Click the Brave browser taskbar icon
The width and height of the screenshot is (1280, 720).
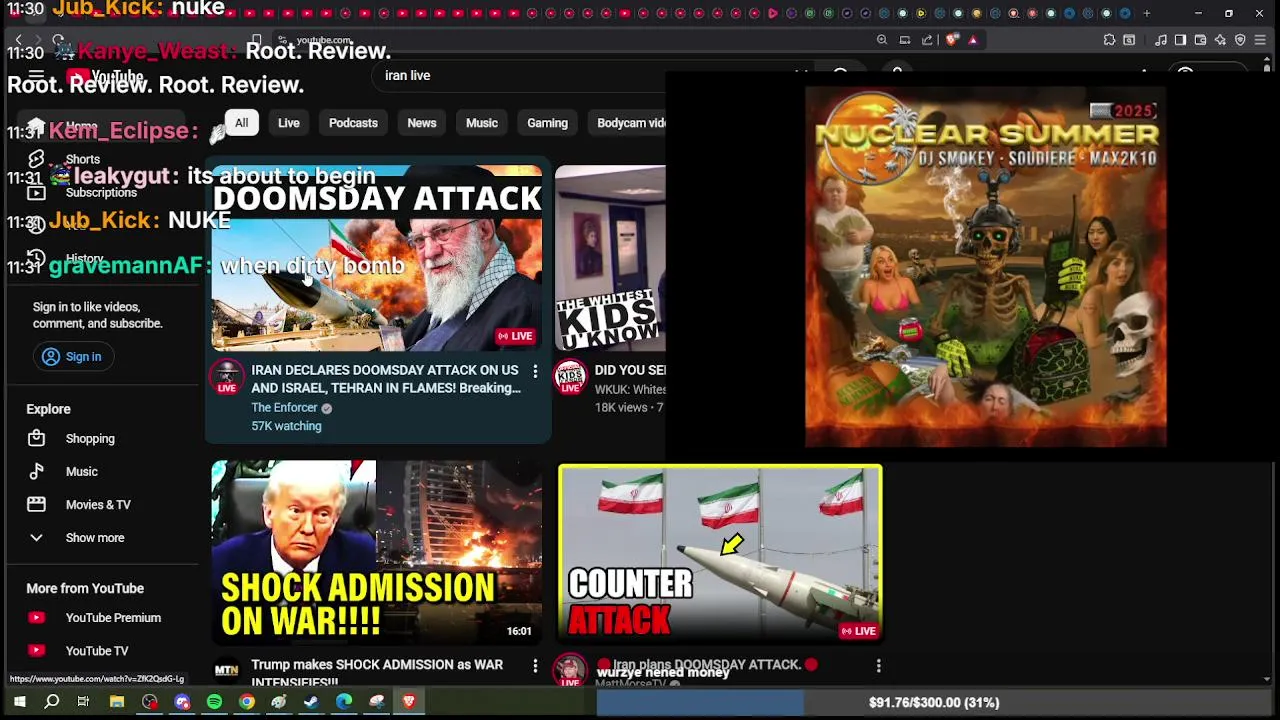coord(409,702)
